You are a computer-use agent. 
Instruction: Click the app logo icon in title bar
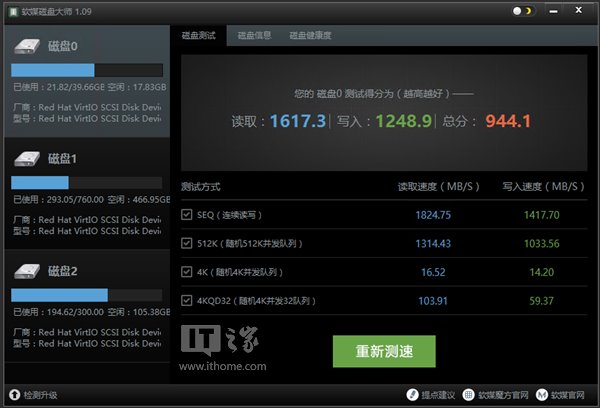tap(13, 11)
